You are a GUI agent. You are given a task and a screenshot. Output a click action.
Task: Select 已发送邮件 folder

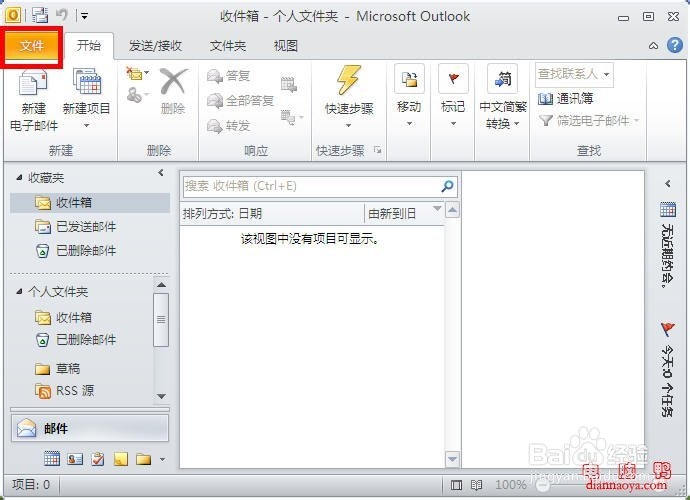point(75,227)
